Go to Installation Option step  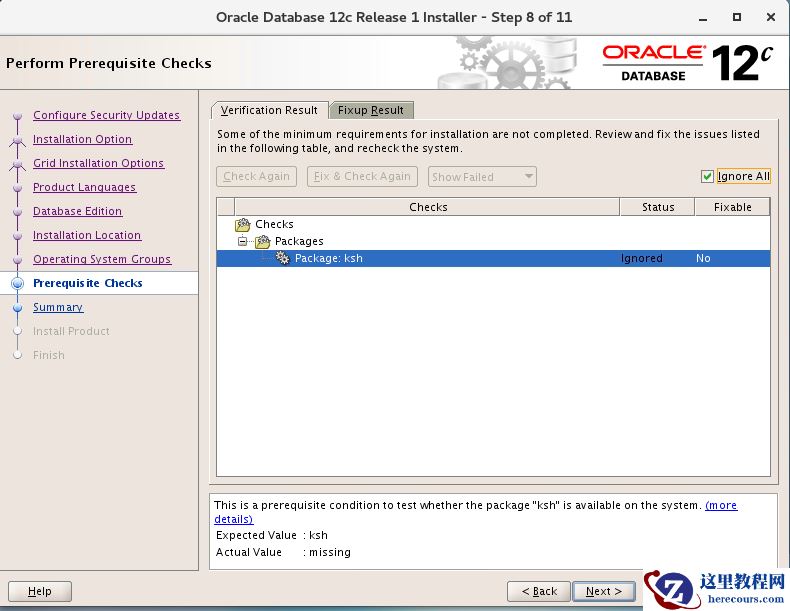83,140
